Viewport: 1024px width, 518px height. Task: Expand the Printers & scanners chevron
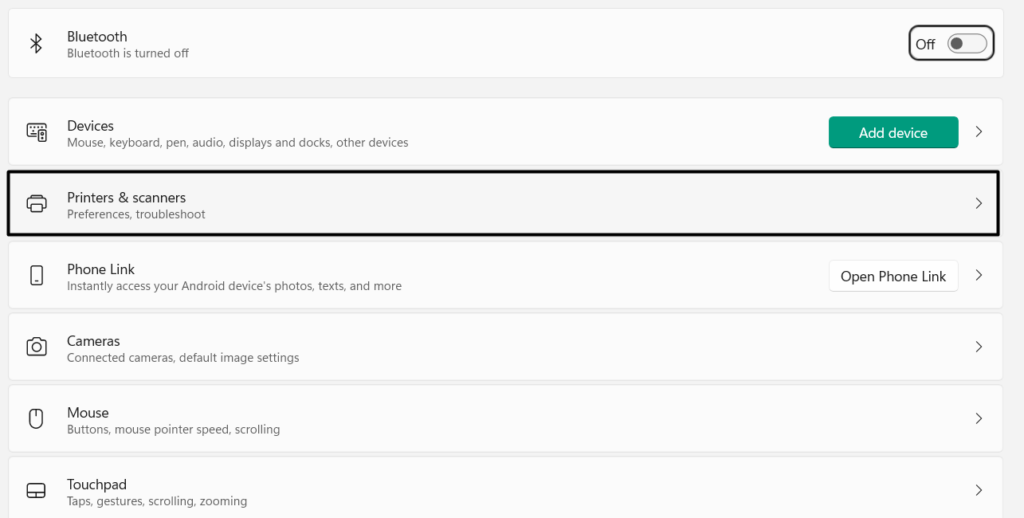979,204
